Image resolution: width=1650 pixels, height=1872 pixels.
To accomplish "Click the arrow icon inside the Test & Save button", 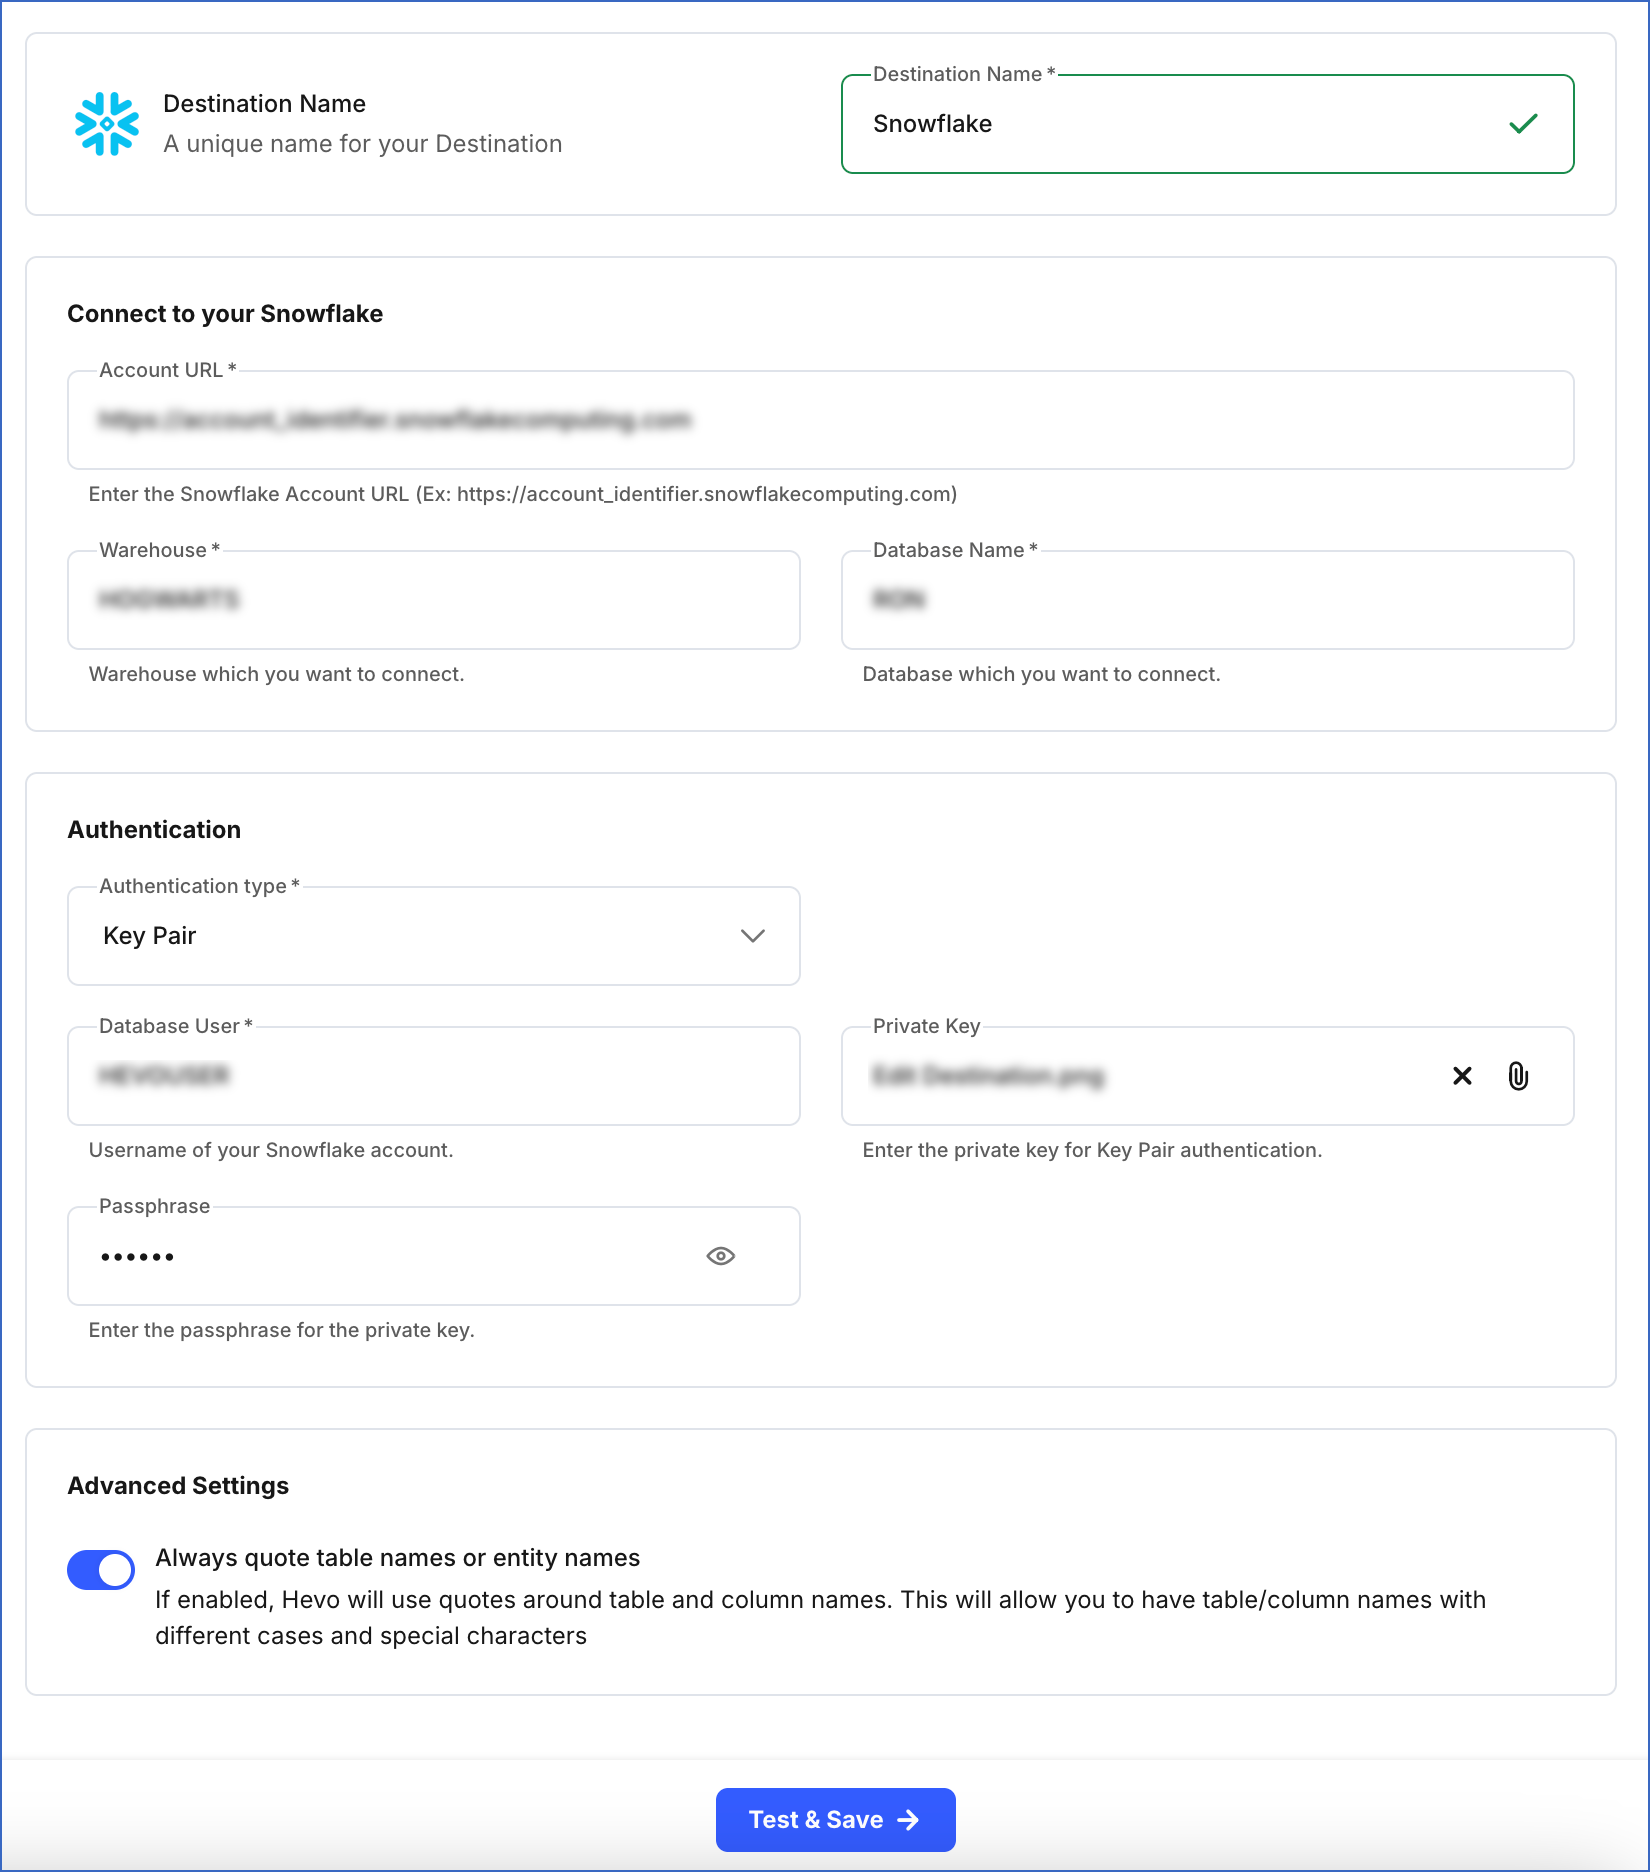I will [x=908, y=1819].
